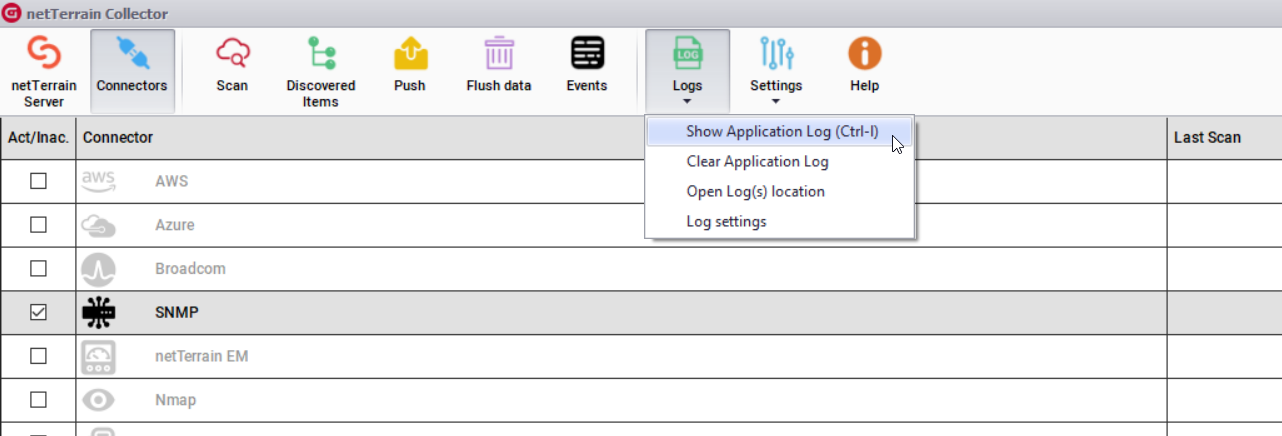Viewport: 1282px width, 436px height.
Task: Click the Flush data trash icon
Action: pyautogui.click(x=498, y=52)
